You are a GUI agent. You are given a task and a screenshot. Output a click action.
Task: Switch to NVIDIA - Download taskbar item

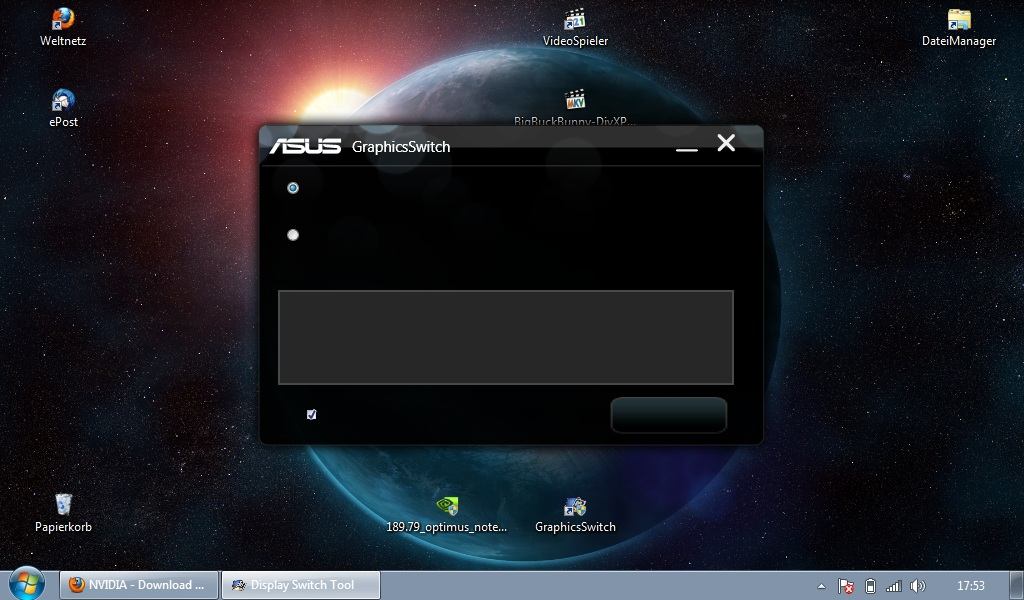click(x=138, y=585)
